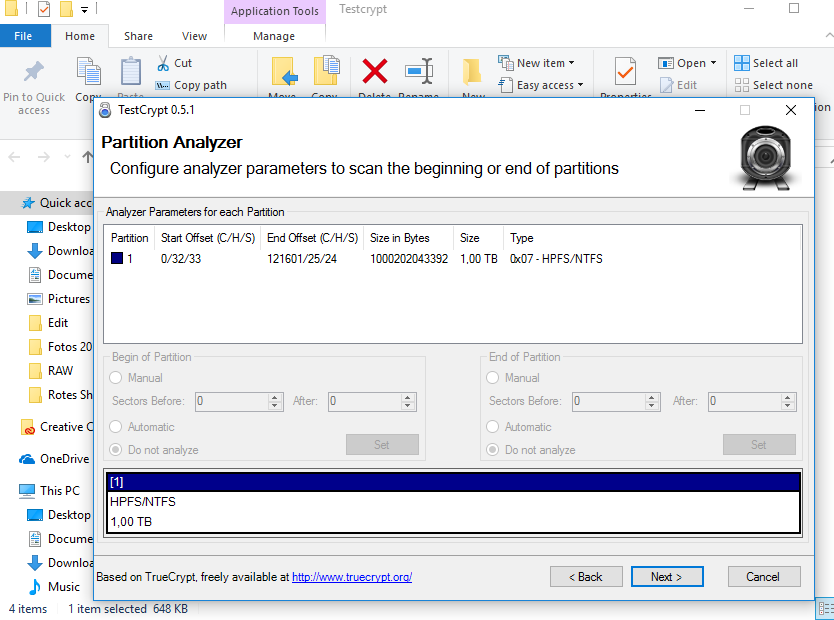Click the Cut scissors icon in Explorer ribbon
834x620 pixels.
(x=163, y=63)
